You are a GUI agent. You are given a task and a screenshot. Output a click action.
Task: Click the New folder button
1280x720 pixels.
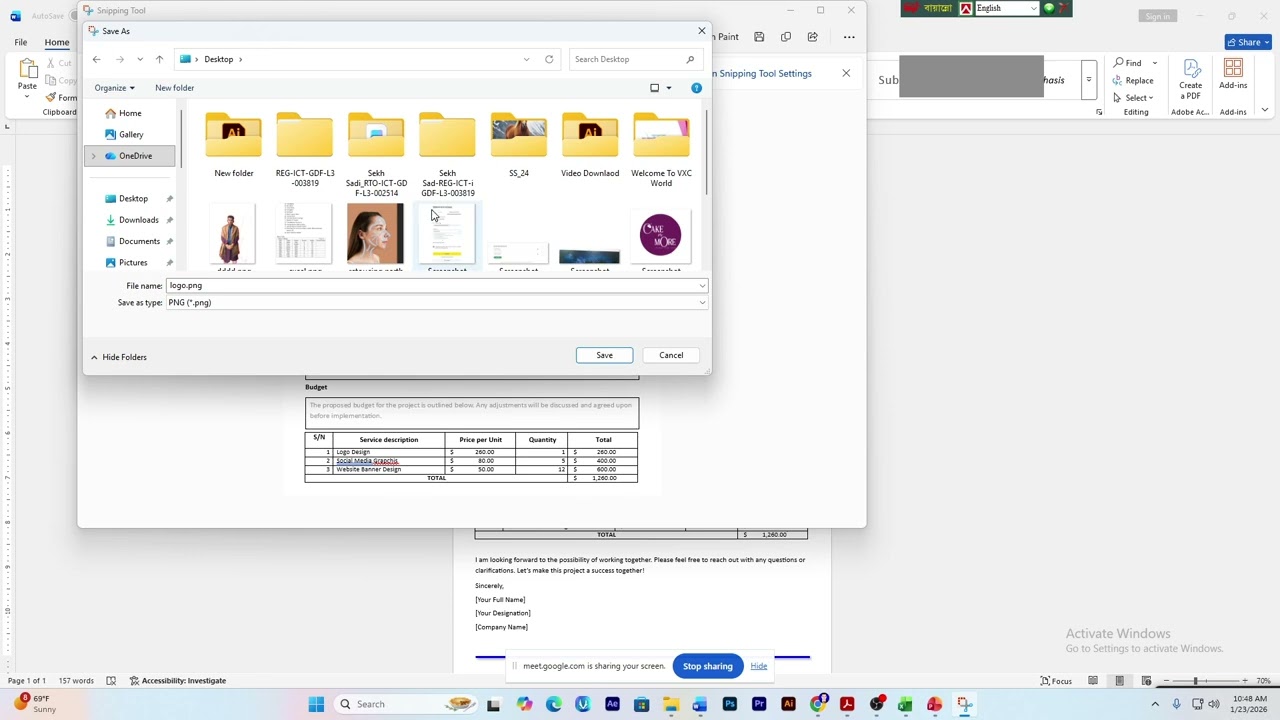click(x=174, y=88)
